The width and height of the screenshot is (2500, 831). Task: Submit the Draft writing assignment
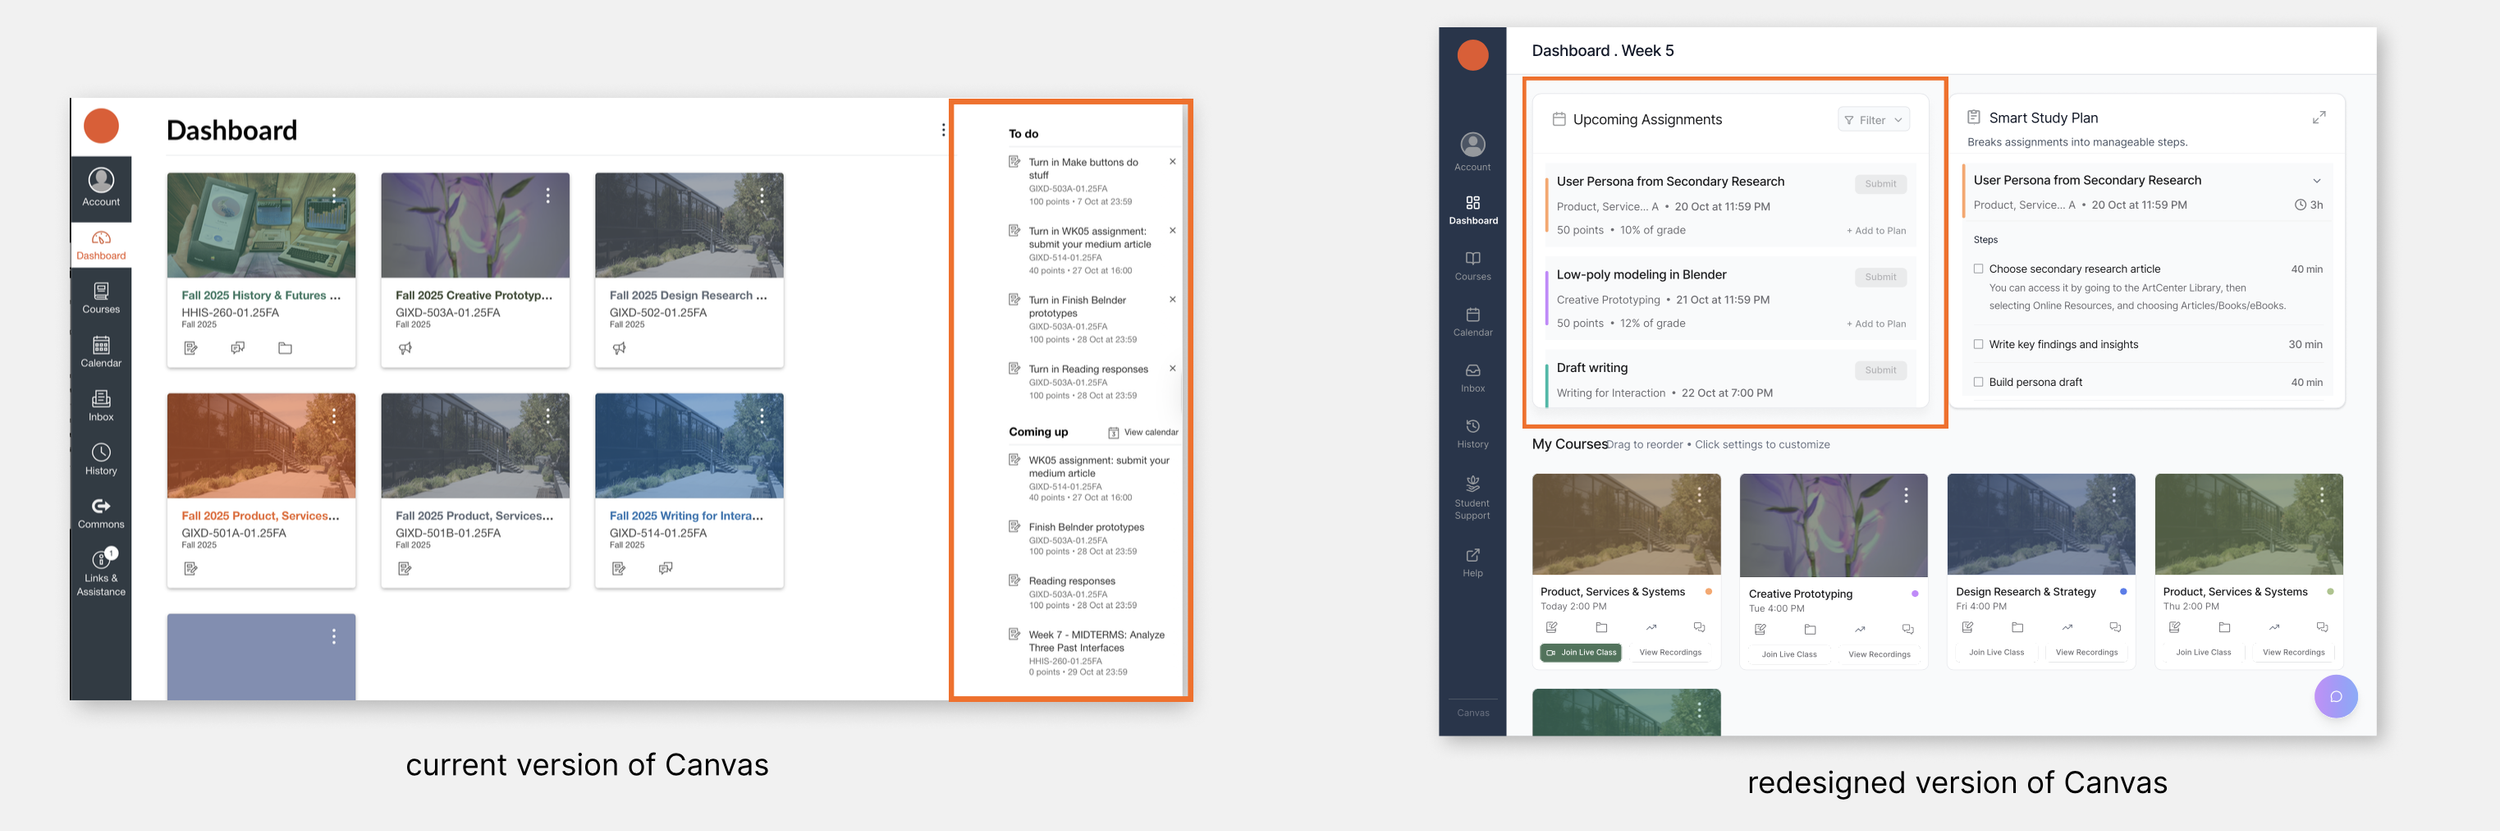1880,370
